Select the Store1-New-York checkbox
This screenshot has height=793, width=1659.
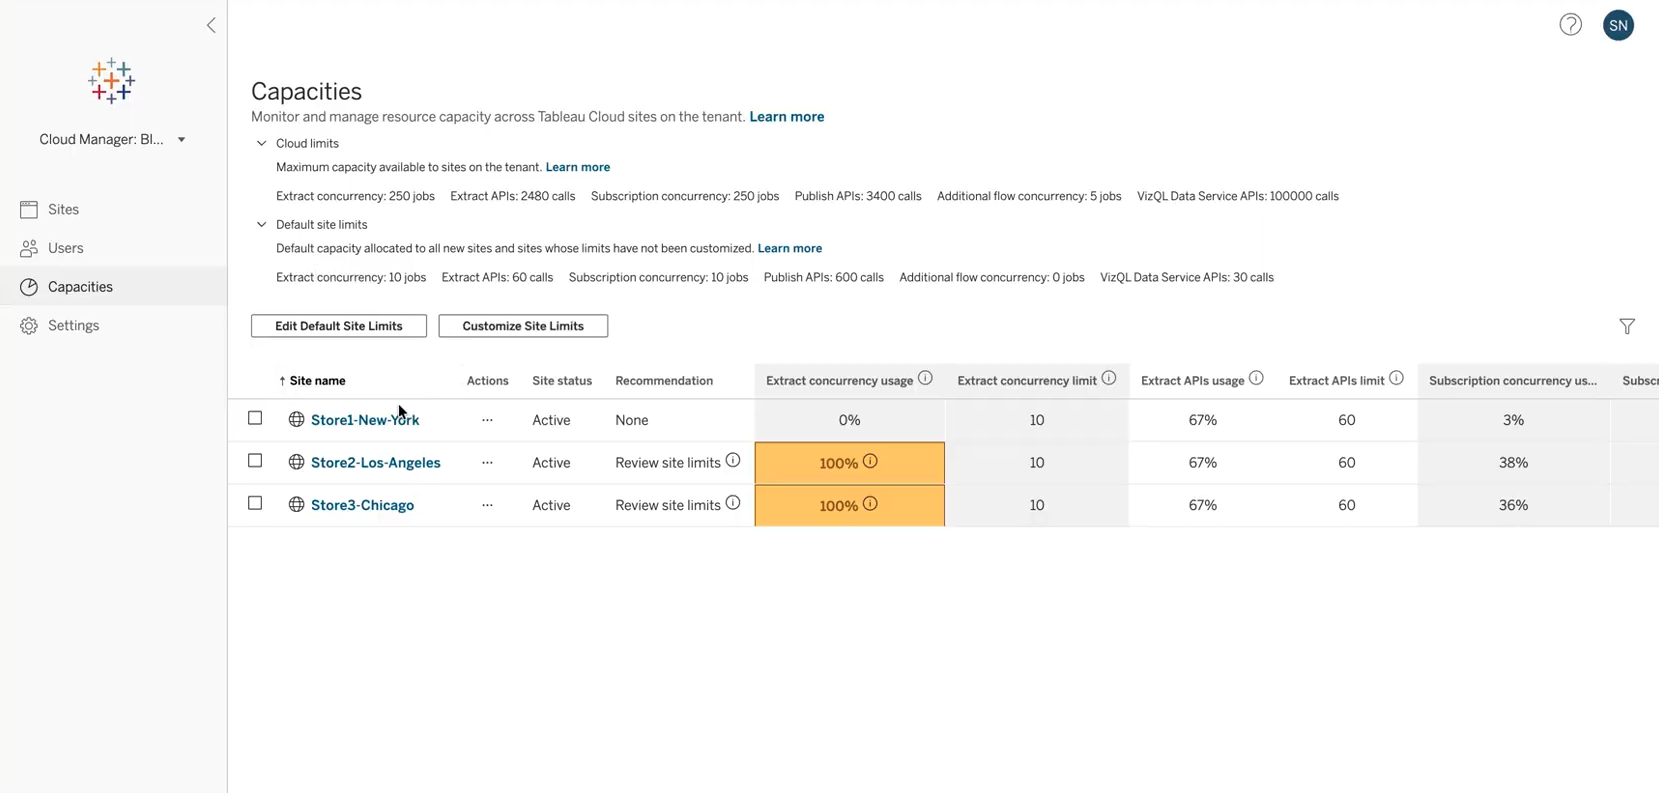point(255,418)
